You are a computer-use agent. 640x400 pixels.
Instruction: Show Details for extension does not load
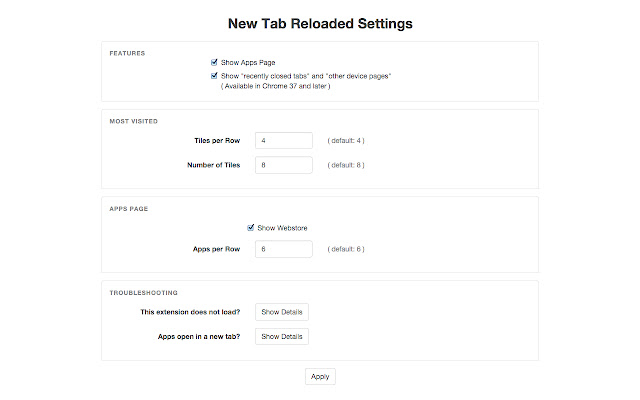pos(282,312)
